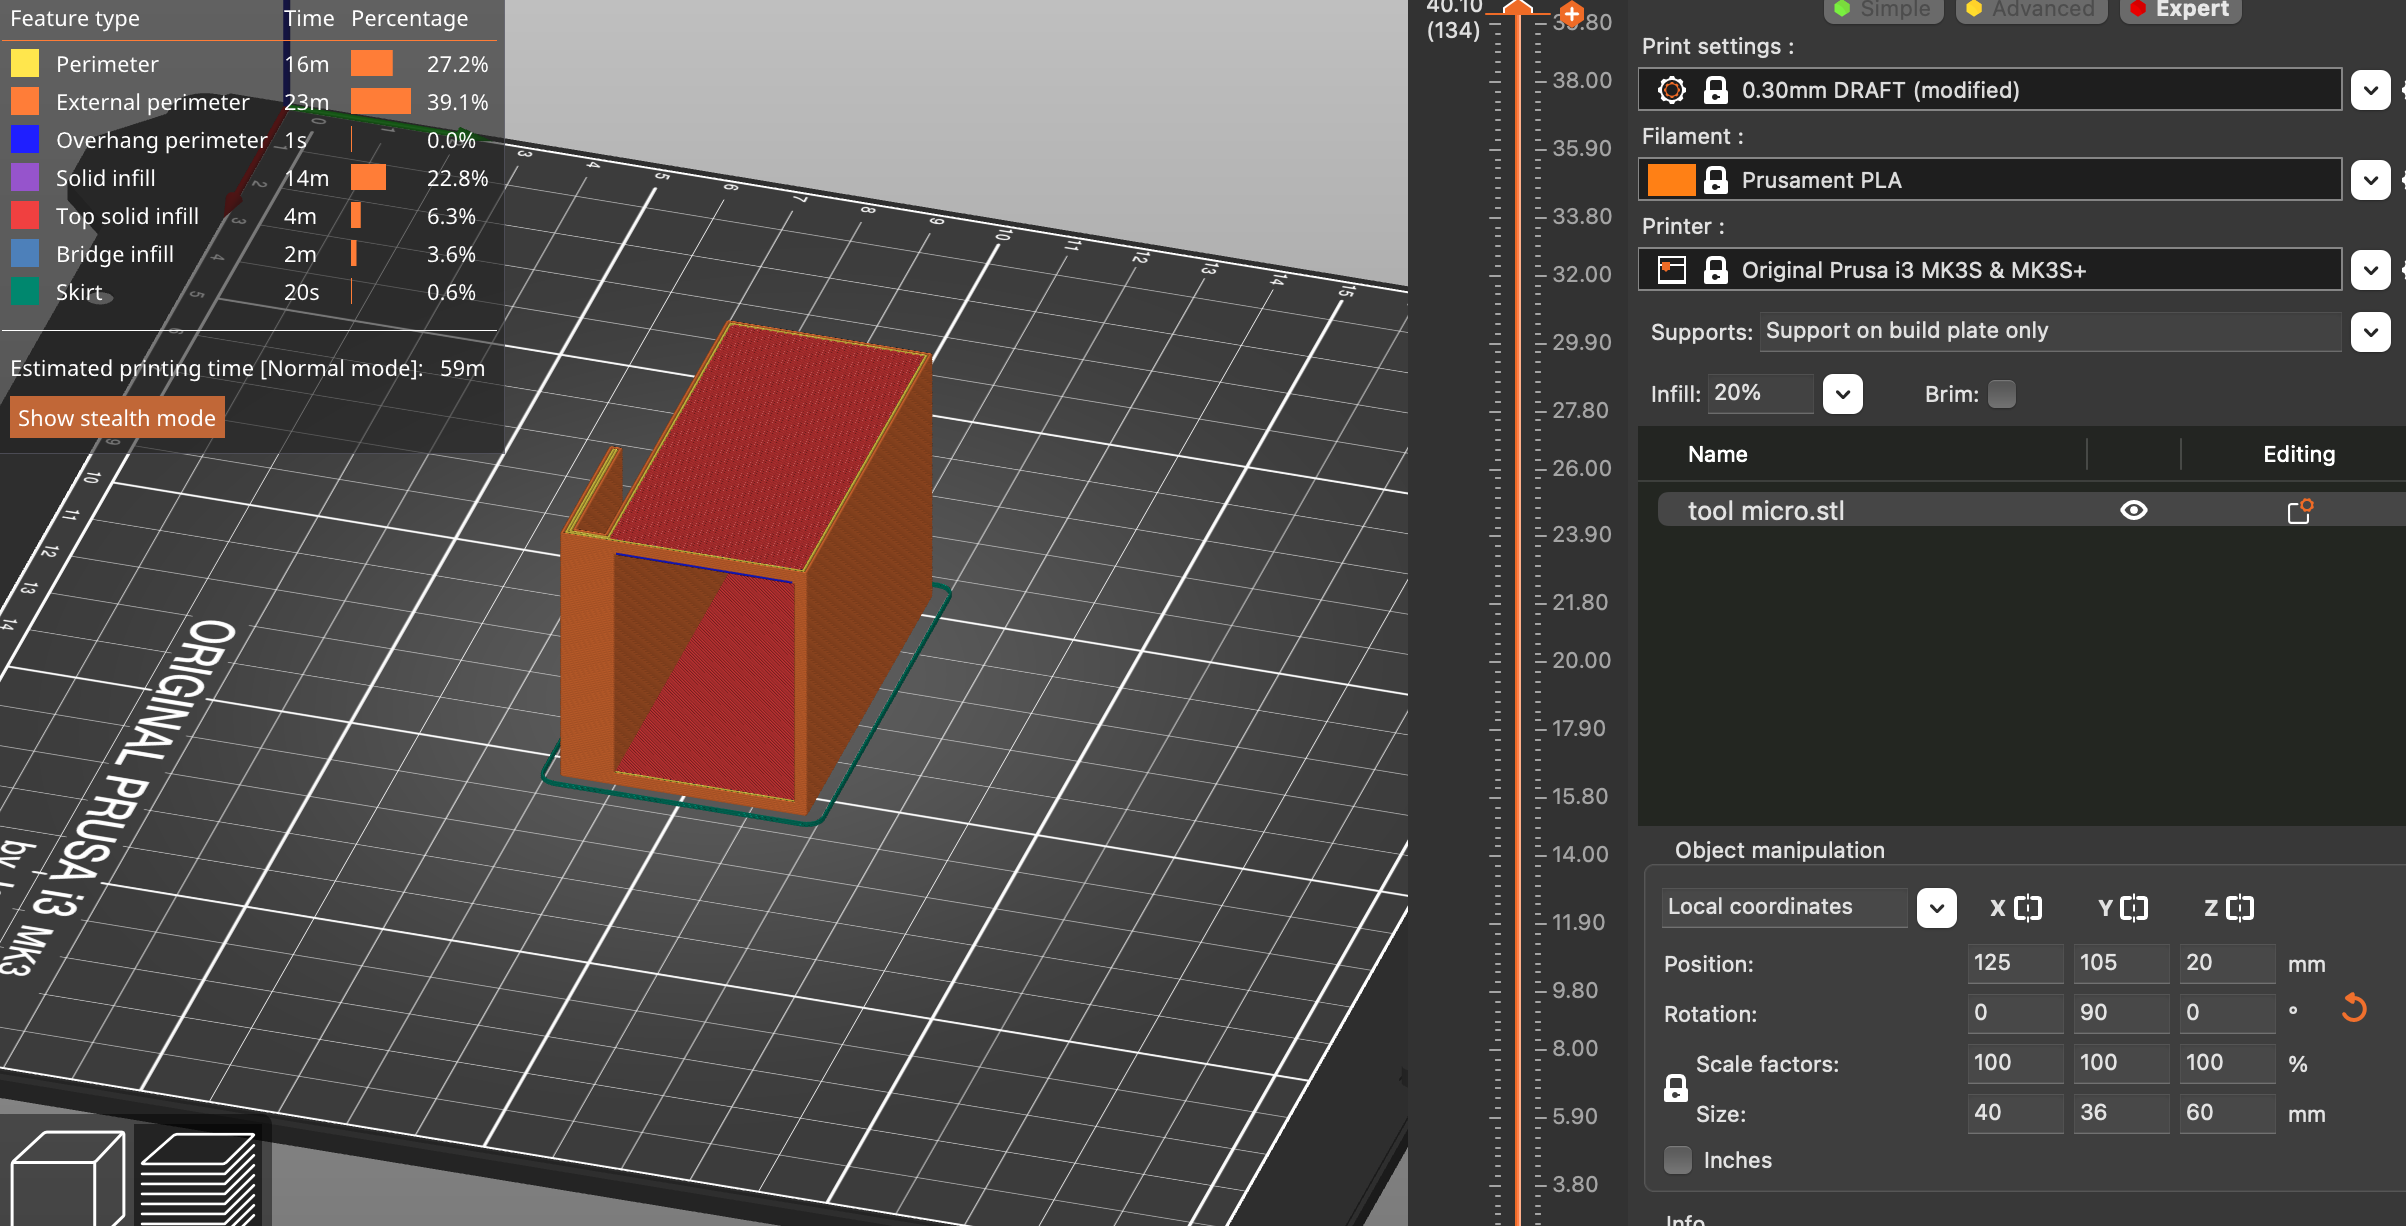This screenshot has width=2406, height=1226.
Task: Click the scale factors lock icon
Action: coord(1676,1088)
